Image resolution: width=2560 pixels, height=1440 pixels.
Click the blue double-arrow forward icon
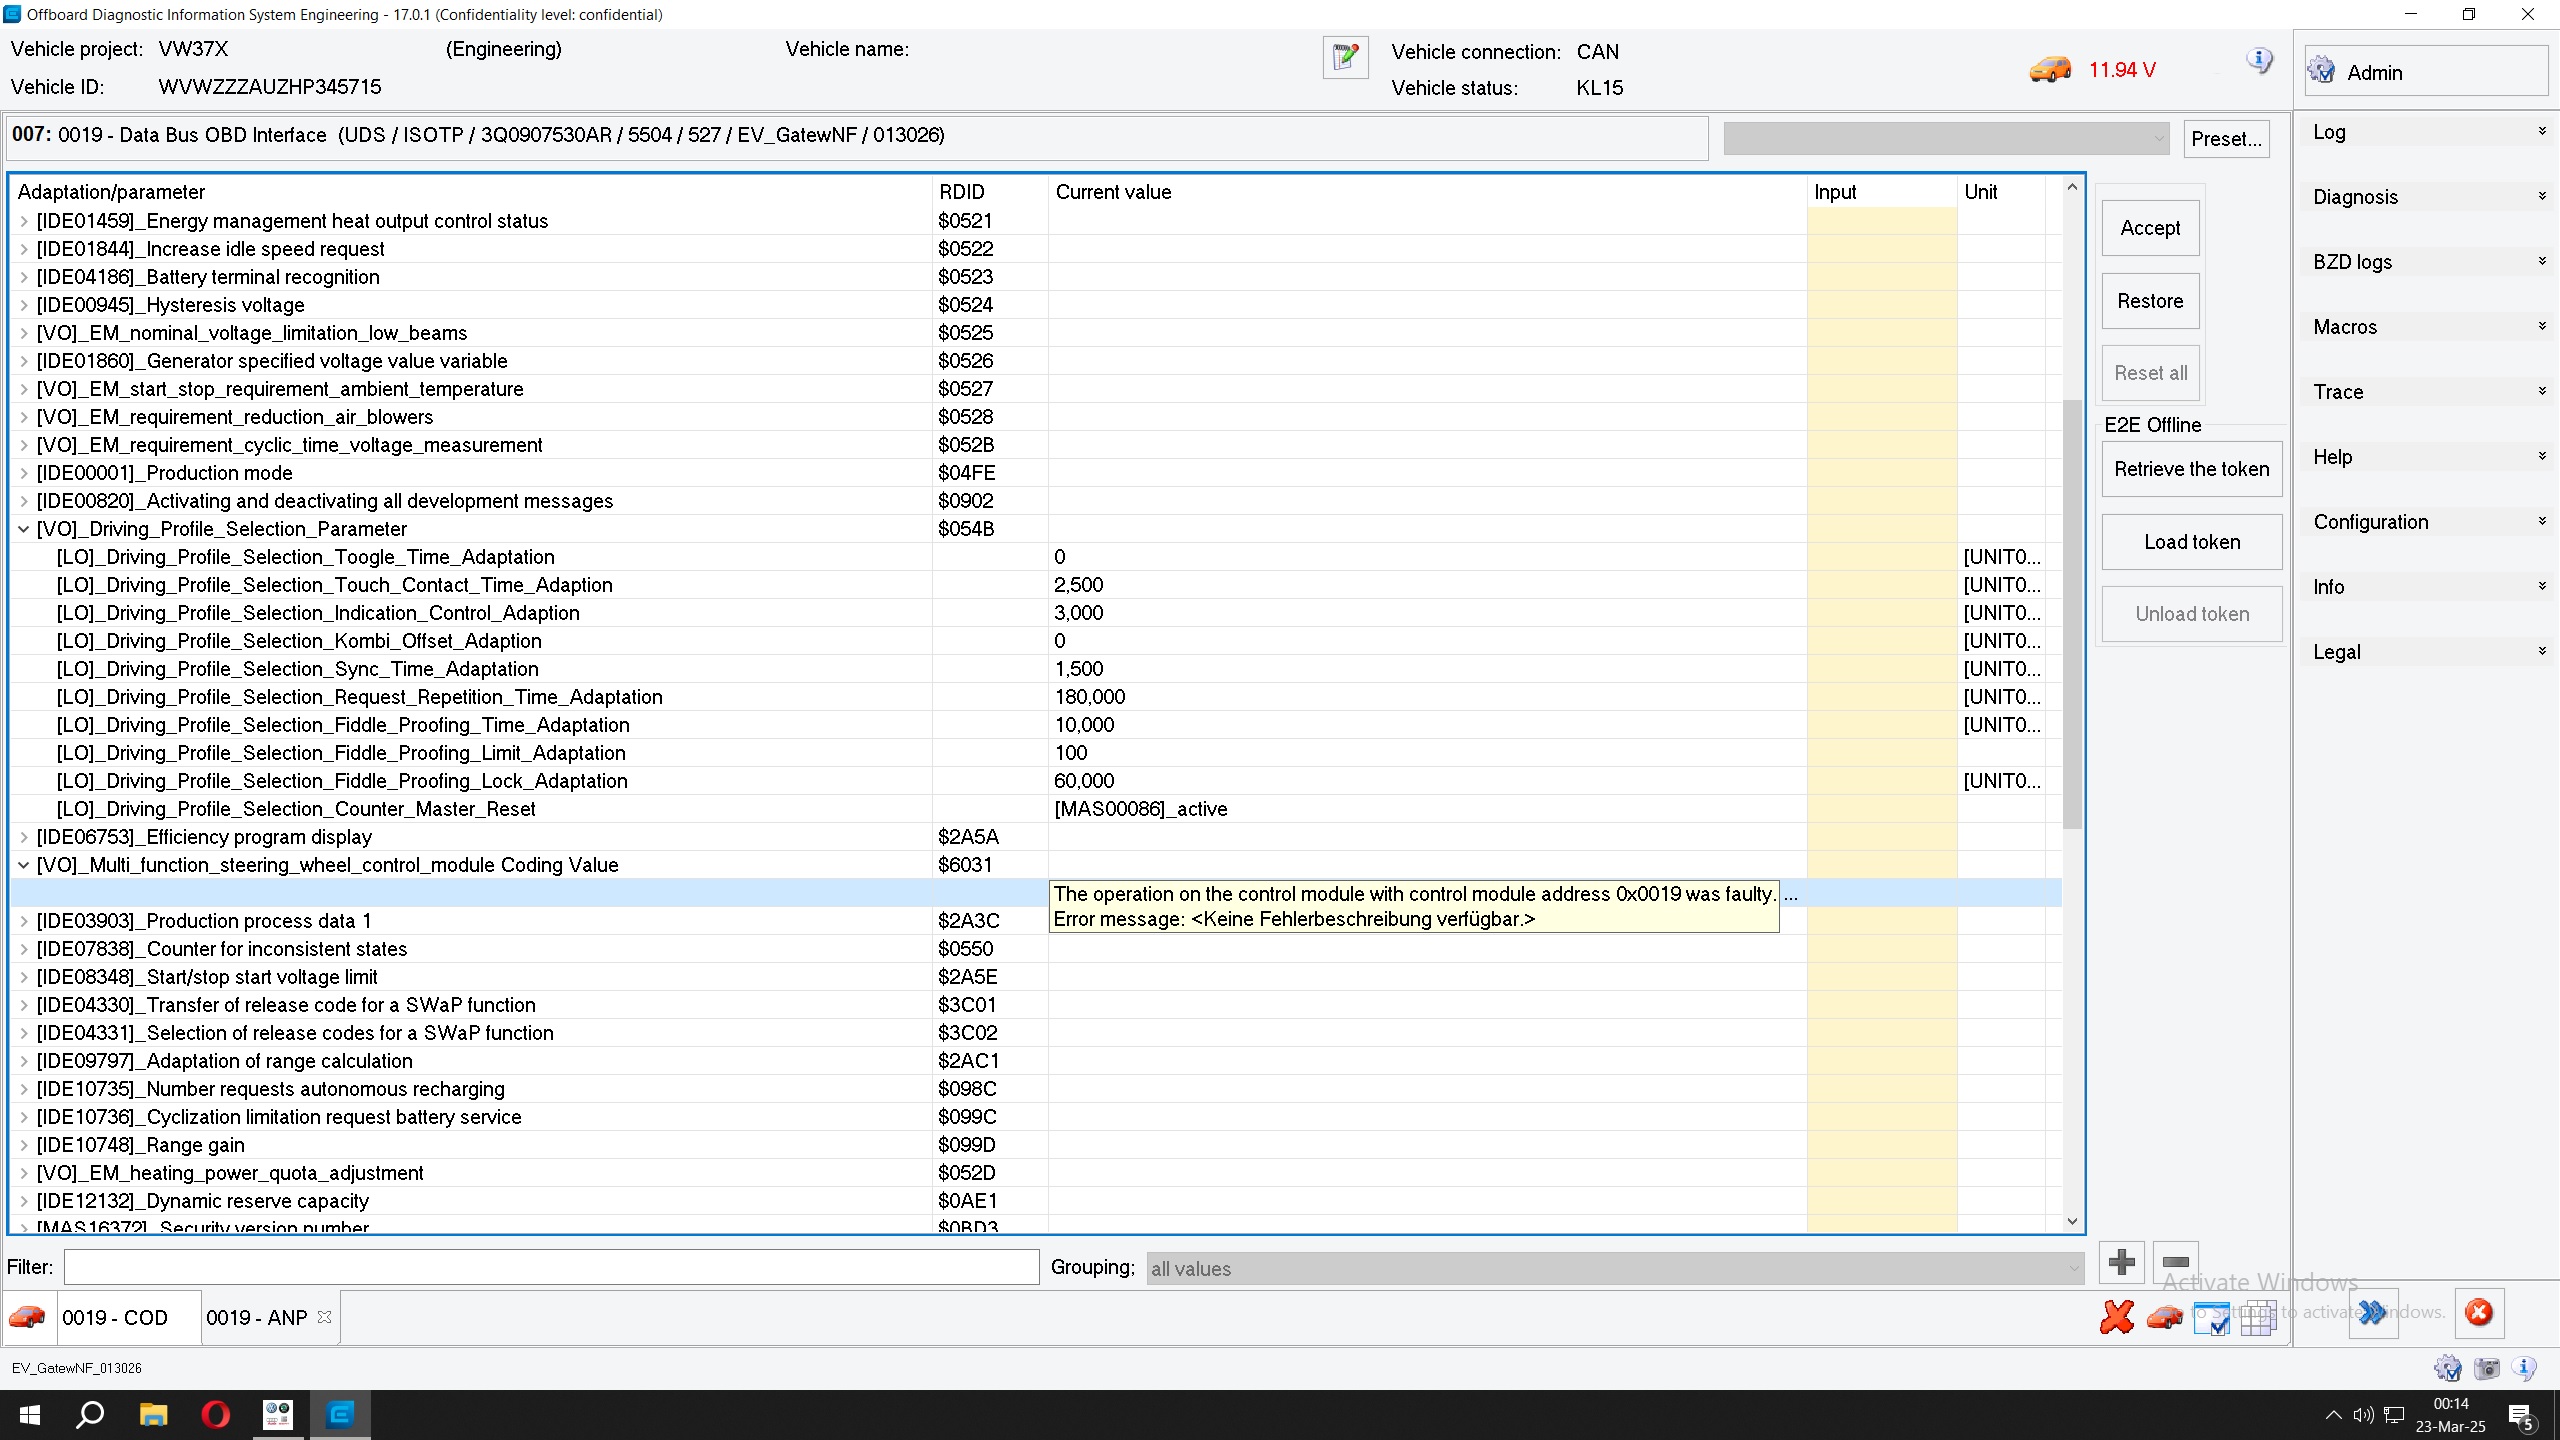pos(2373,1313)
